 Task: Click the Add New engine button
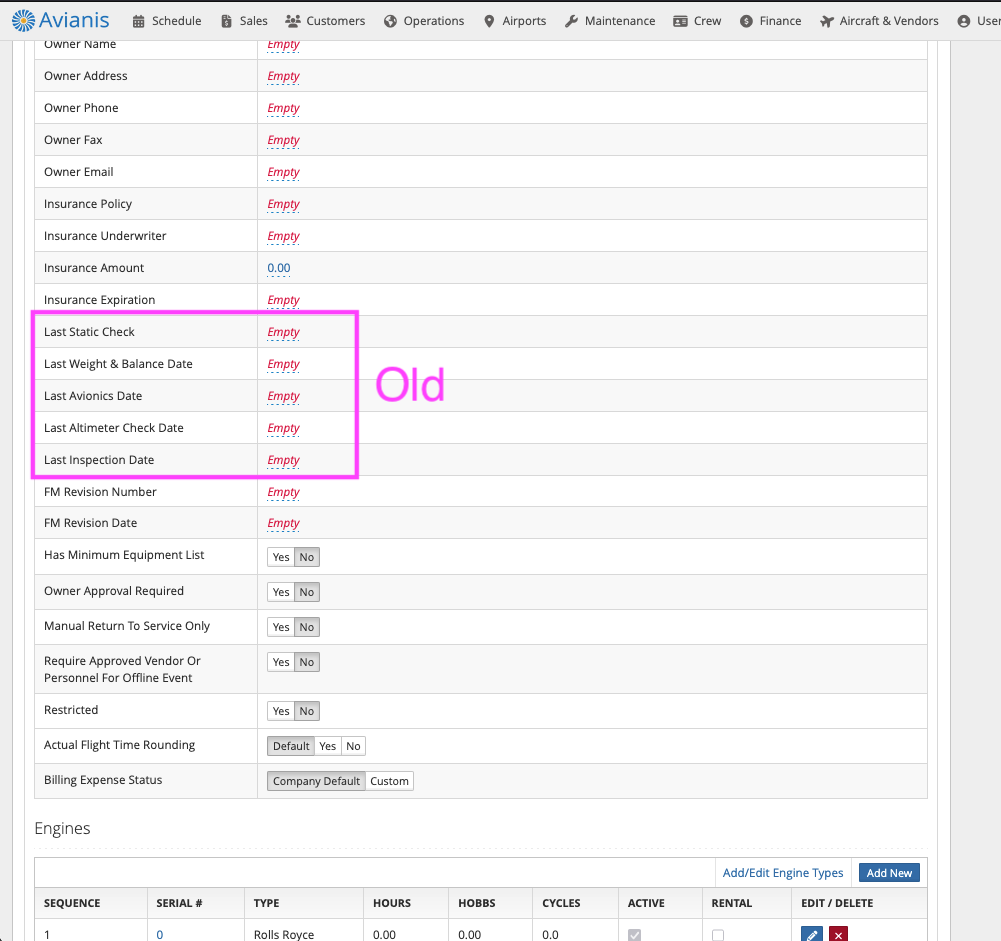point(889,873)
